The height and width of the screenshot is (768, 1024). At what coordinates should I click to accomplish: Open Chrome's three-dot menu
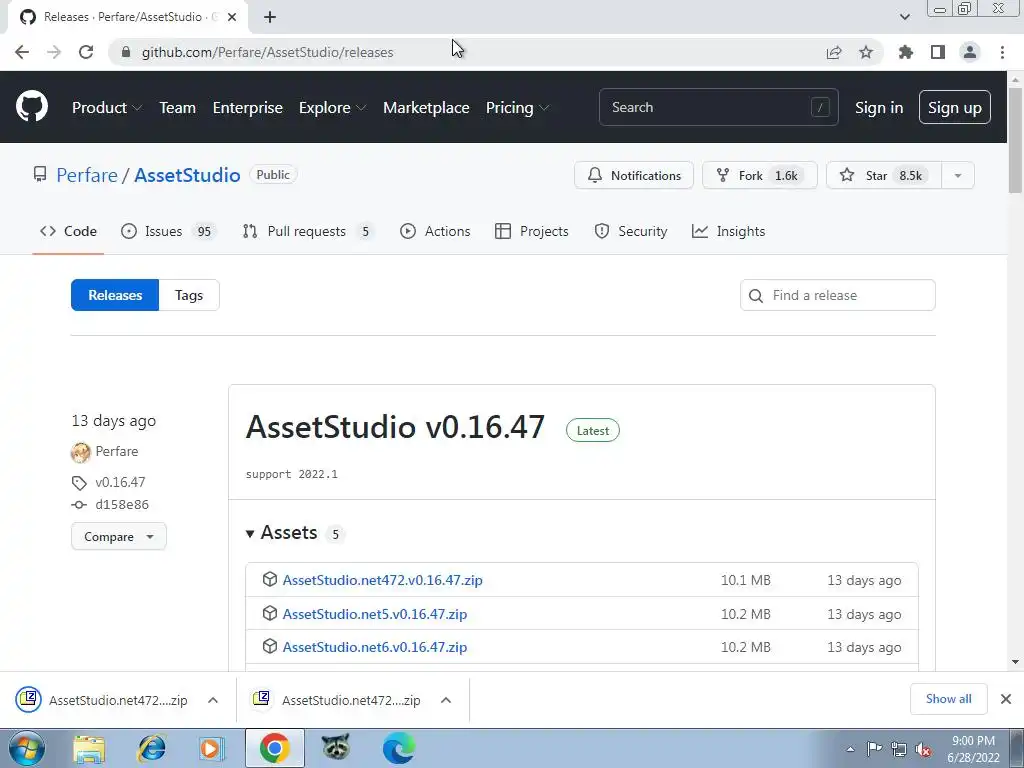(1002, 52)
